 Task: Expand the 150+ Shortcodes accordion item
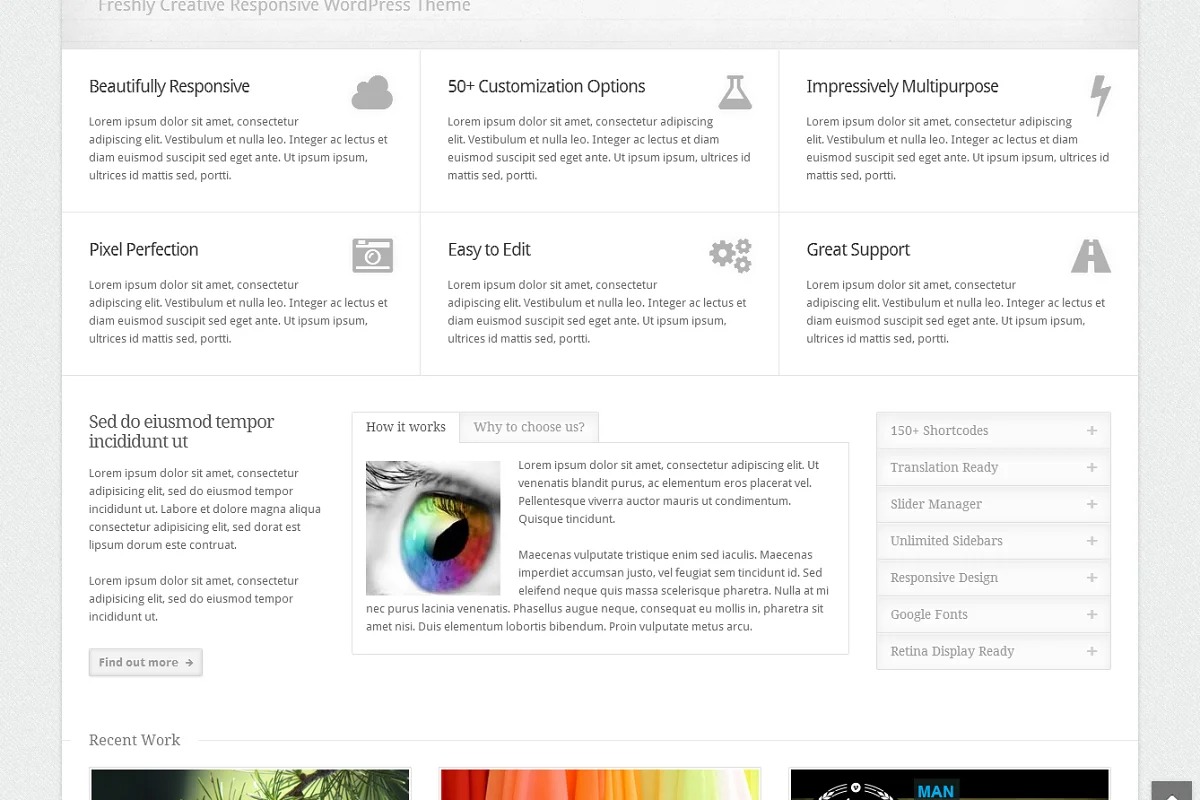click(x=993, y=431)
